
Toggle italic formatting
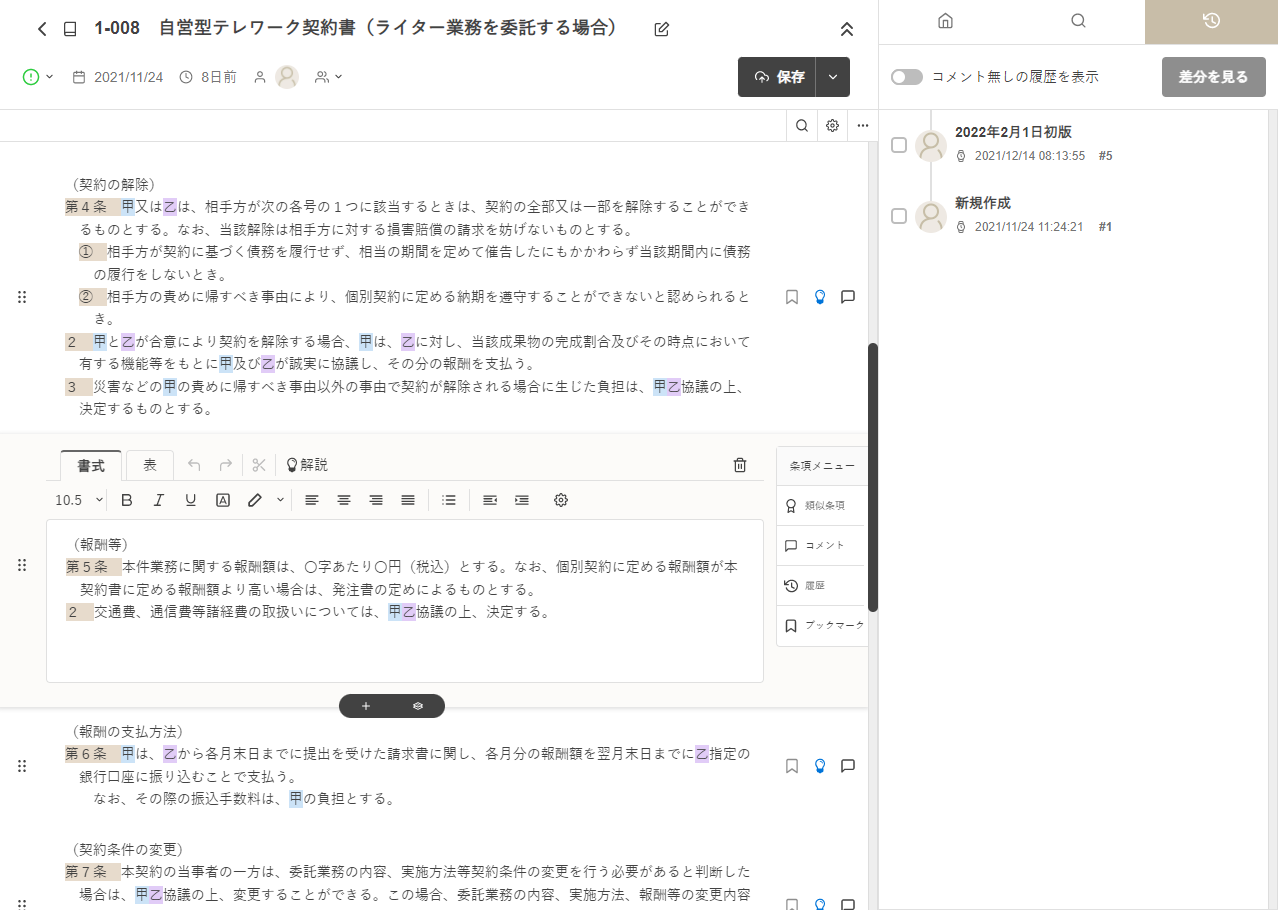tap(158, 500)
